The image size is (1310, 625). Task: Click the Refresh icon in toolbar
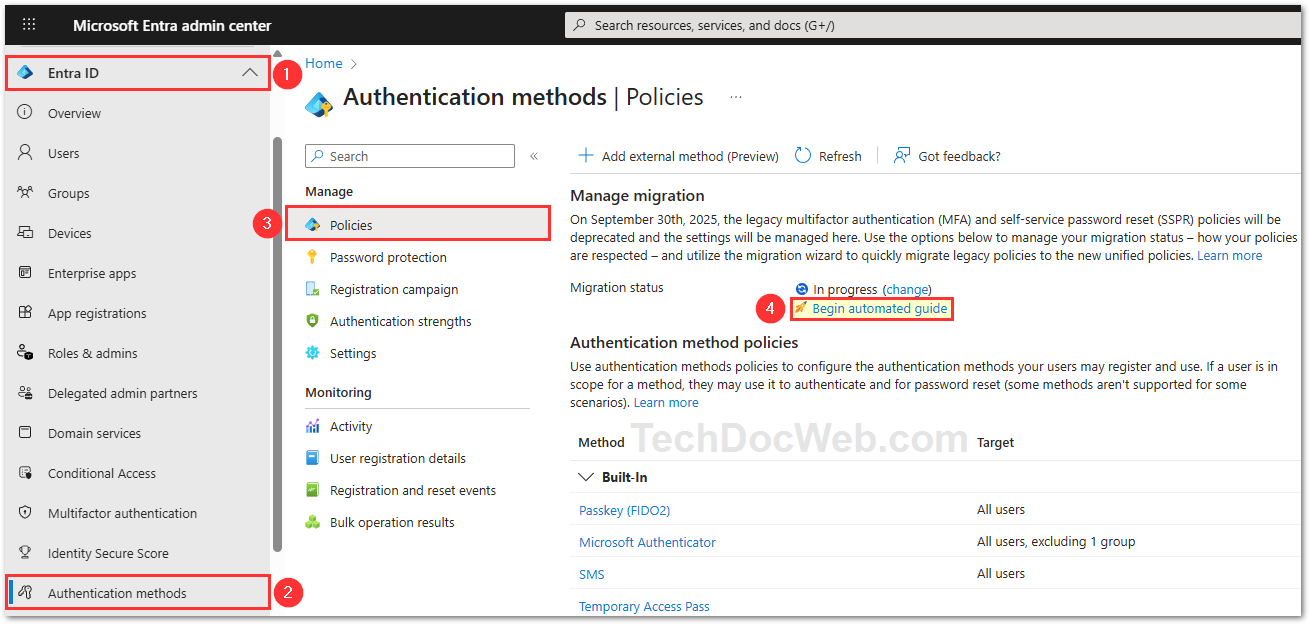(x=803, y=156)
